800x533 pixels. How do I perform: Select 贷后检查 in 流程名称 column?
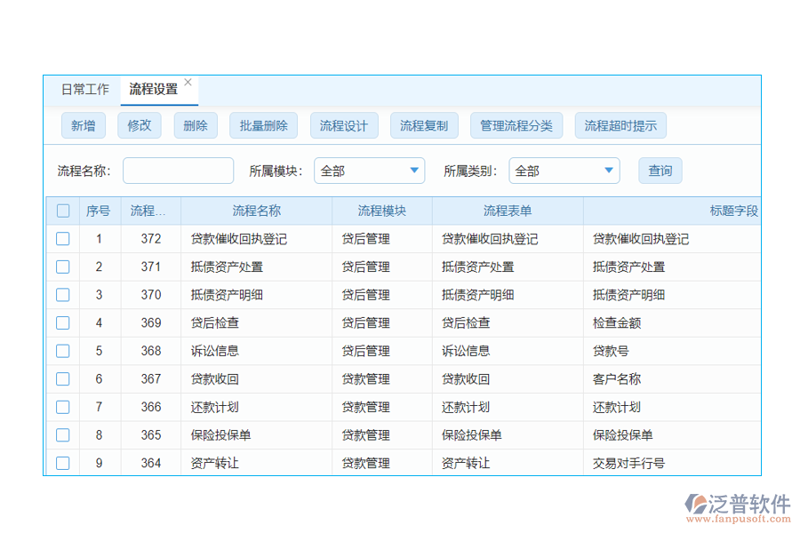point(215,323)
